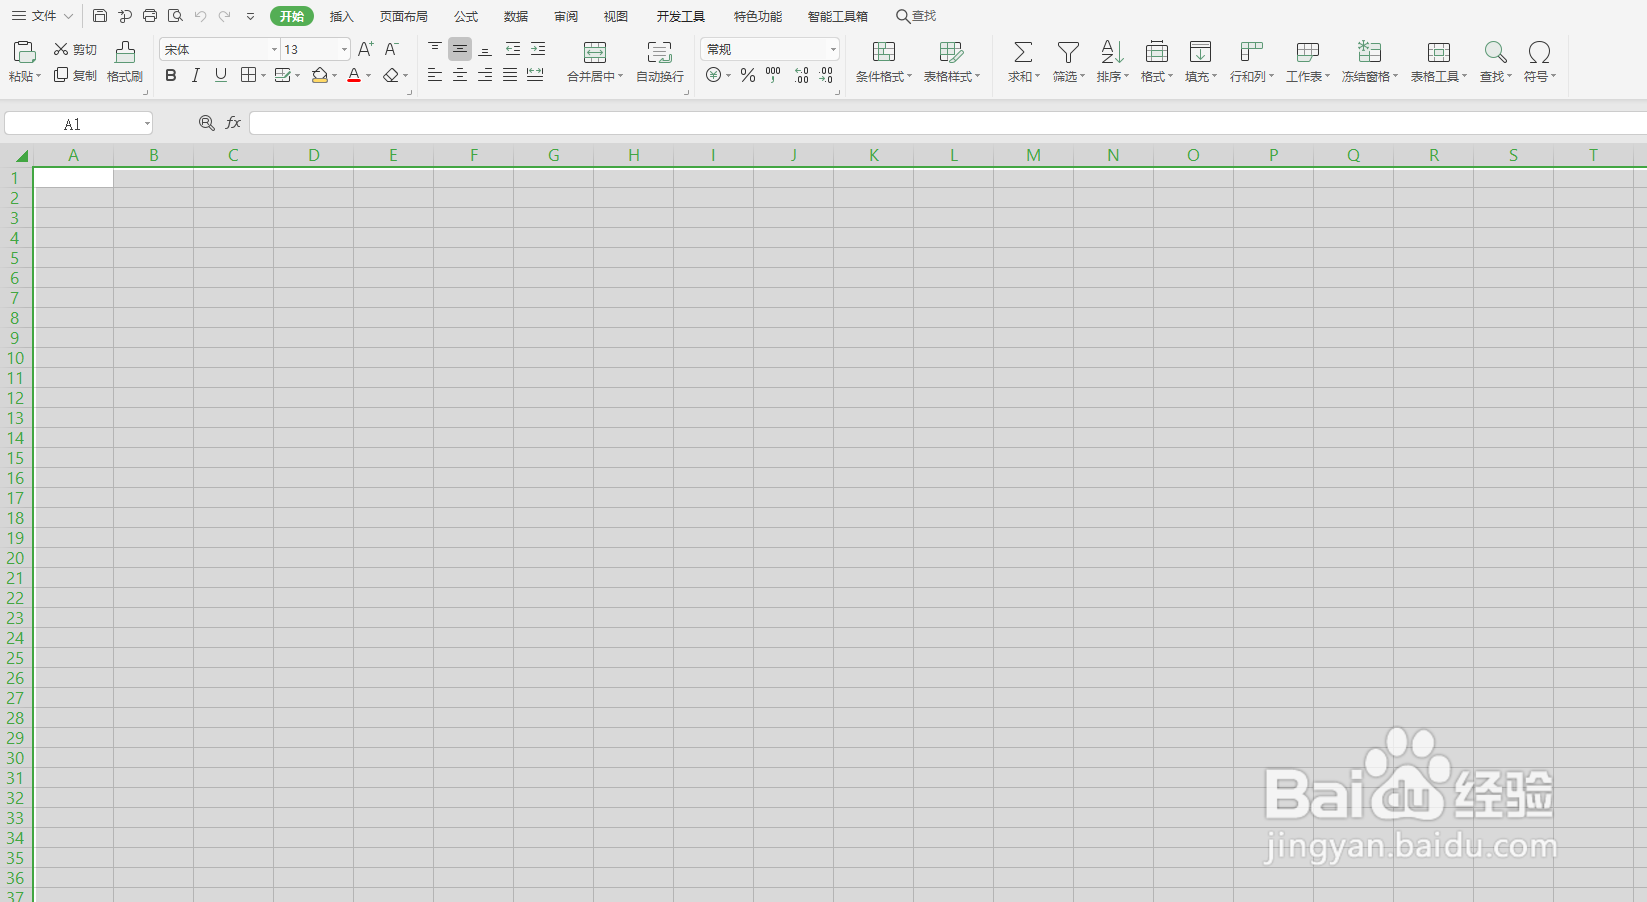The width and height of the screenshot is (1647, 902).
Task: Click the 查找 search box in tab bar
Action: [916, 16]
